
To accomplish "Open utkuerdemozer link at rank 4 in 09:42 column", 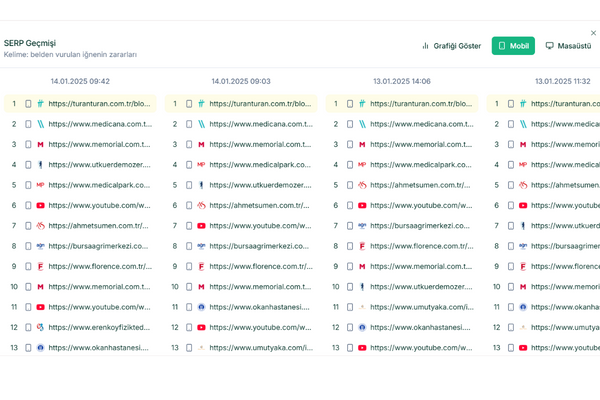I will click(x=99, y=165).
